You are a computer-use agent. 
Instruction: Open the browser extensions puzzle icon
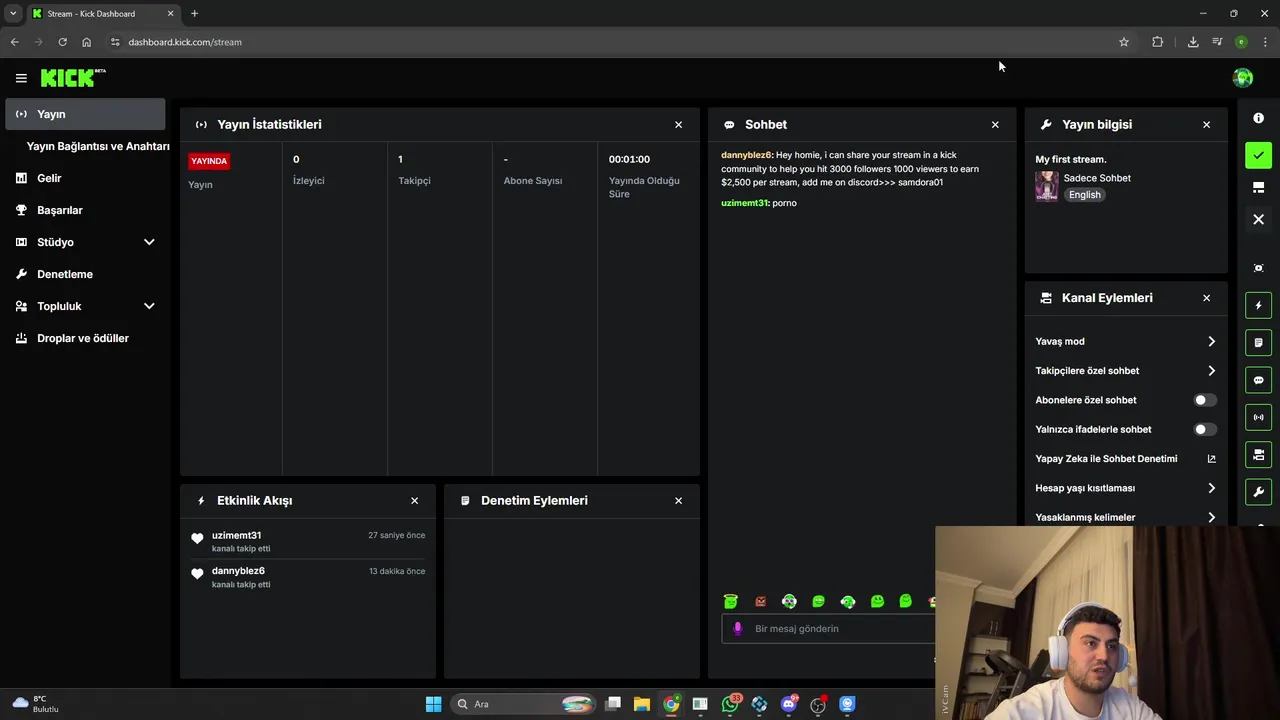click(x=1157, y=42)
